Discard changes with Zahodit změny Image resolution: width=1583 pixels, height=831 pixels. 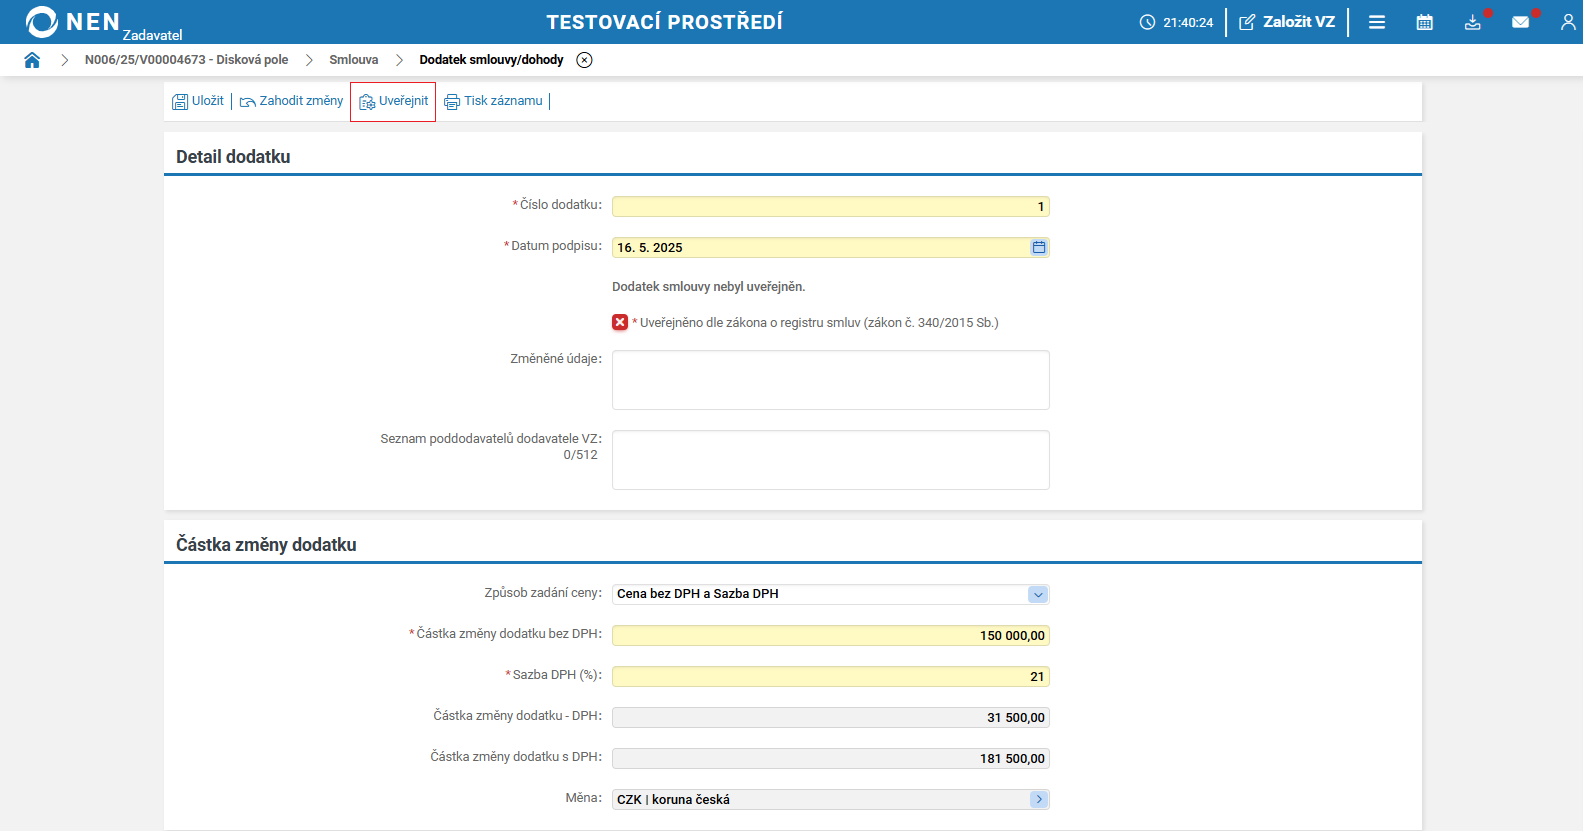(291, 101)
